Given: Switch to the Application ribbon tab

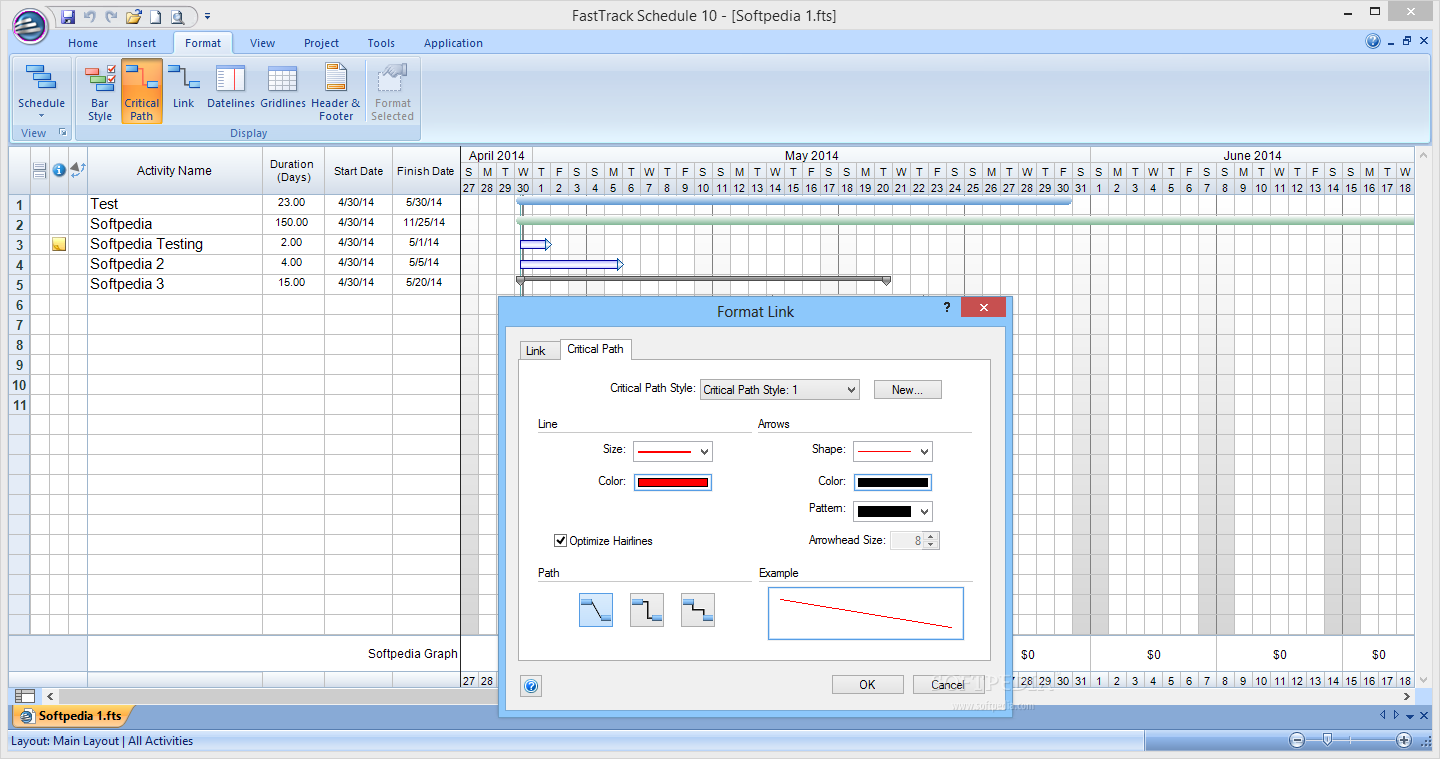Looking at the screenshot, I should pyautogui.click(x=453, y=43).
